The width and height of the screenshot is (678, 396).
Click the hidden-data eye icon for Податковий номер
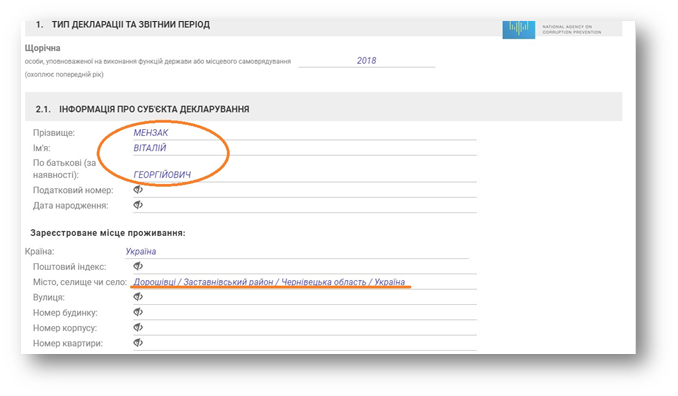(138, 189)
